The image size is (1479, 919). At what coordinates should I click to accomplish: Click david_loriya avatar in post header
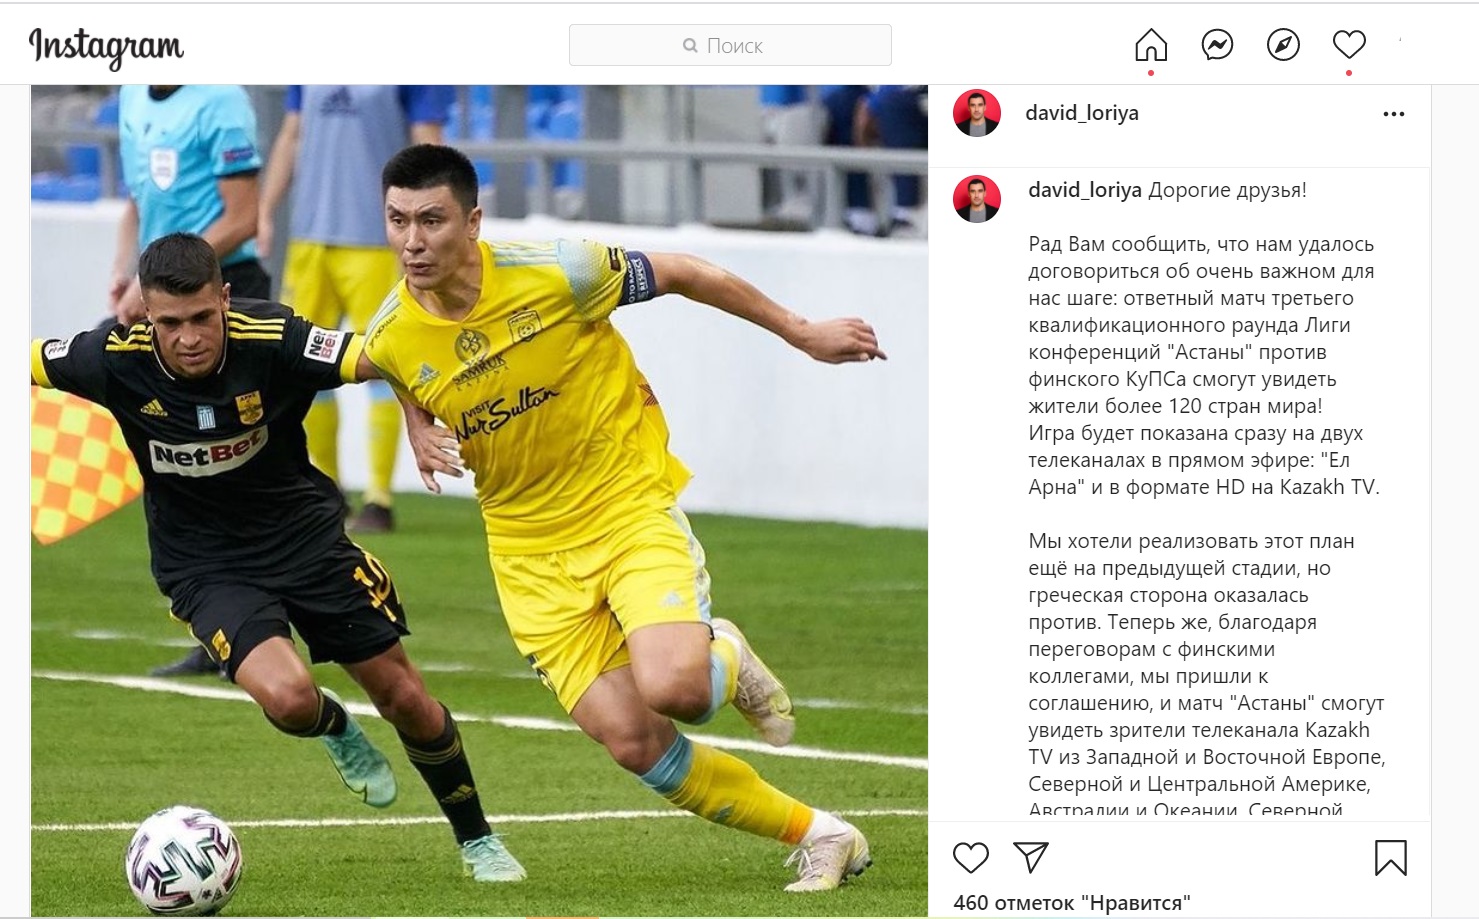click(x=977, y=113)
